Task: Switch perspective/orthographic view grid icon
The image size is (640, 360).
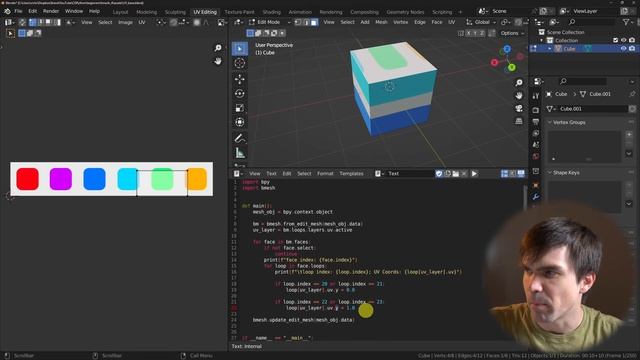Action: [519, 121]
